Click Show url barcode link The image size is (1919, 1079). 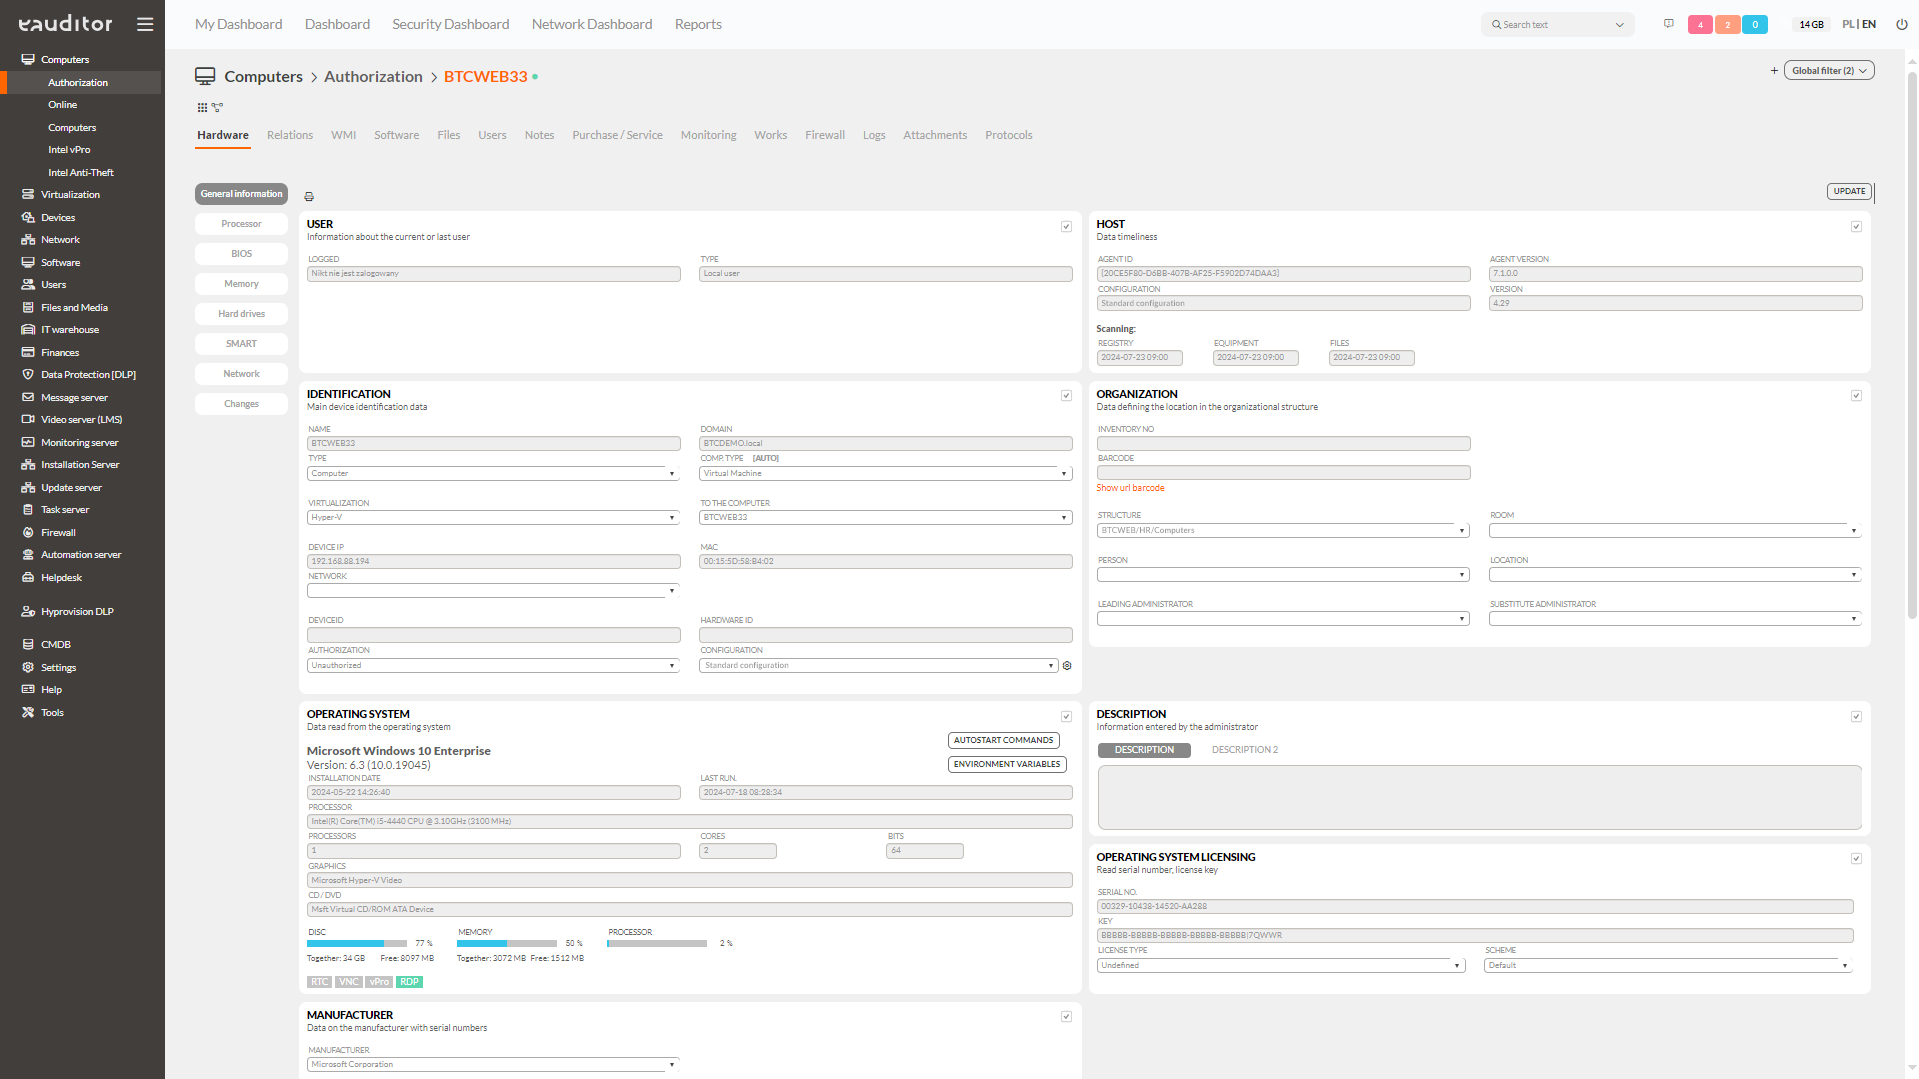click(1130, 489)
